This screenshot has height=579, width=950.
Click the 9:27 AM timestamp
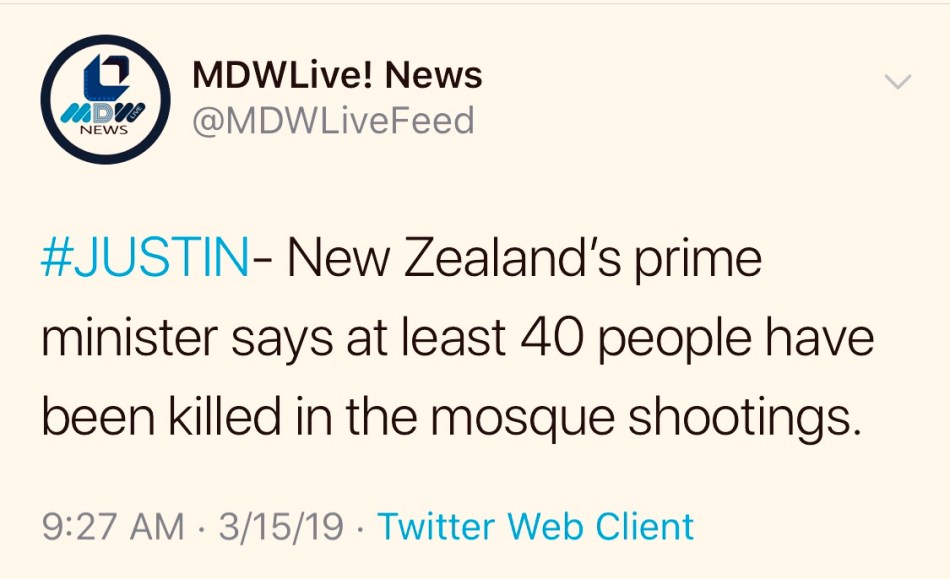point(113,526)
